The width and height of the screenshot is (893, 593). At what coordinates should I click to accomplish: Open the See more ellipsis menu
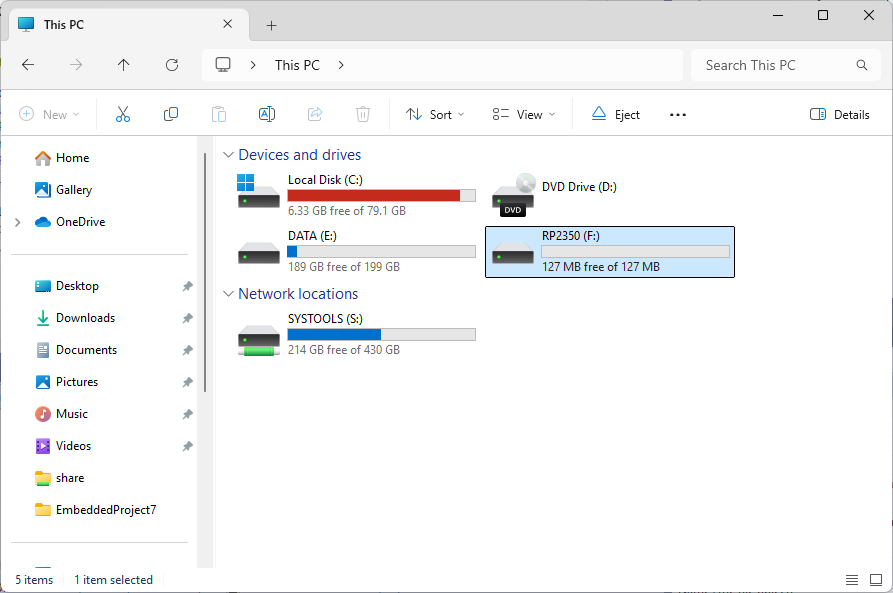(678, 114)
